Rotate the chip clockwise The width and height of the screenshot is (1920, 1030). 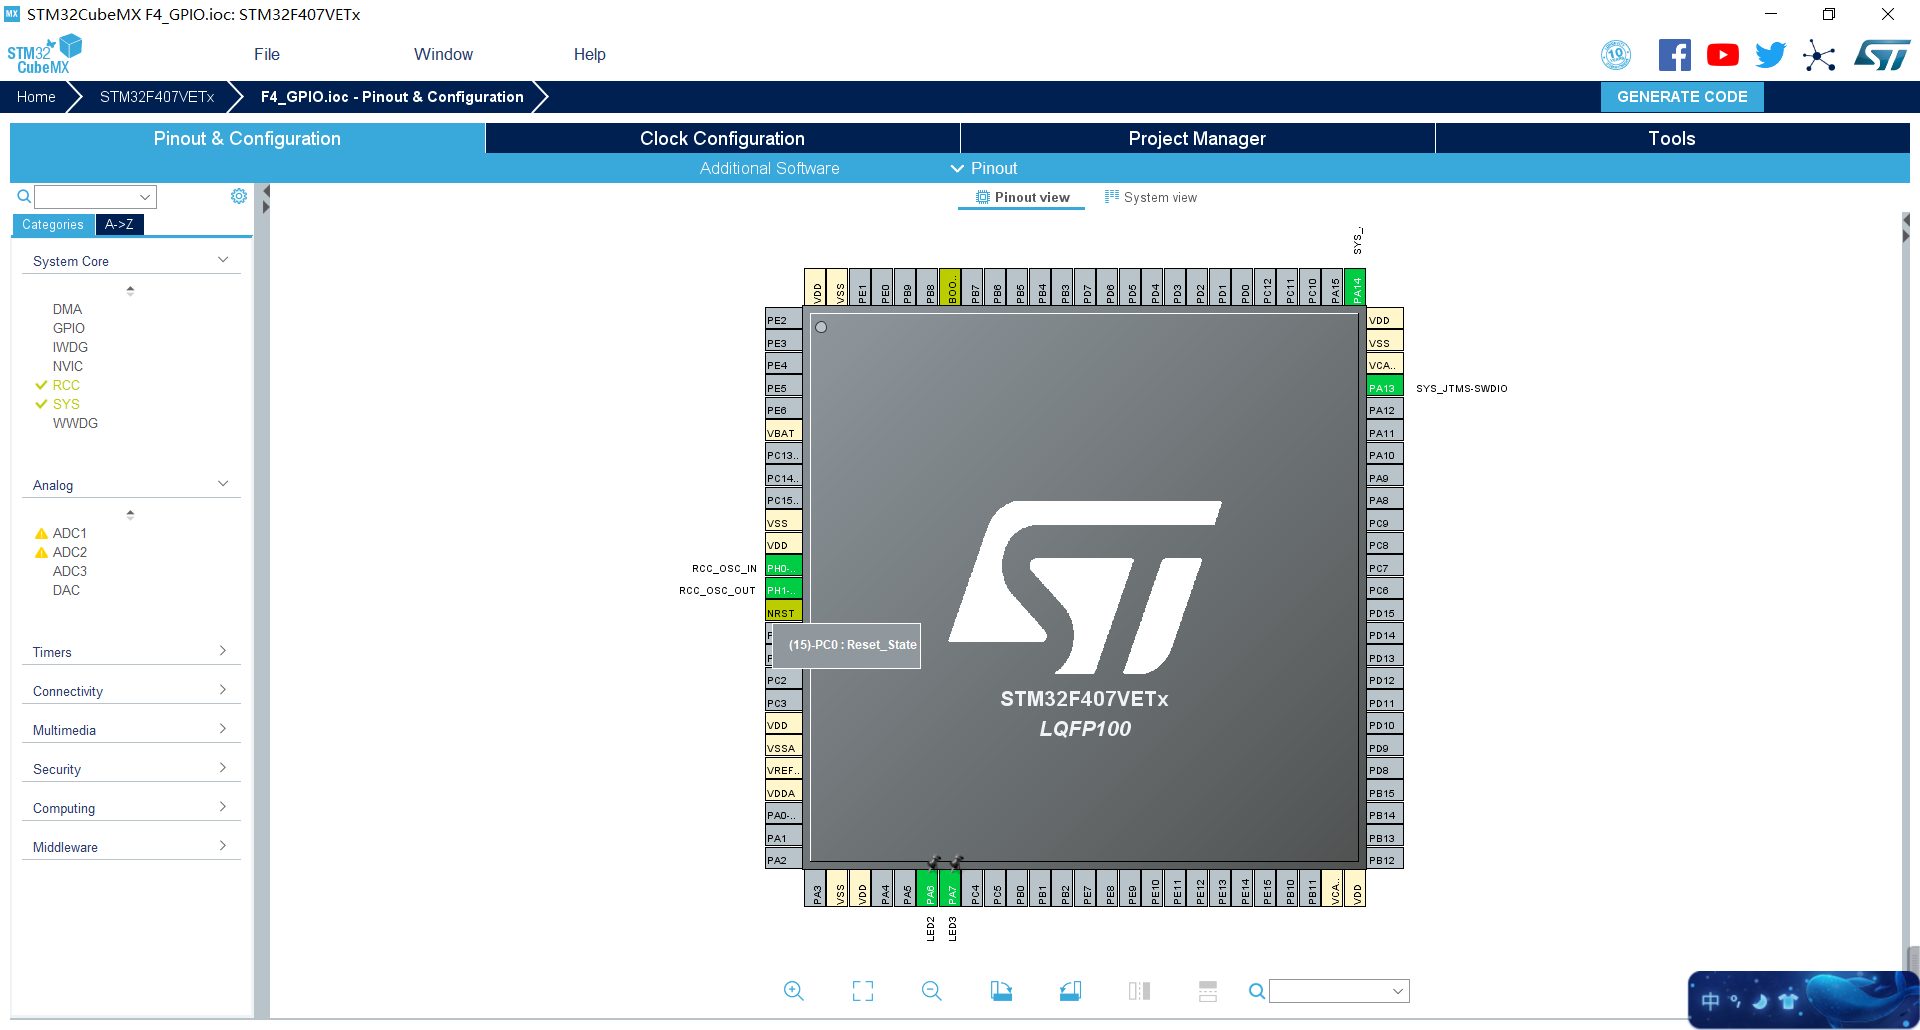[x=1001, y=990]
